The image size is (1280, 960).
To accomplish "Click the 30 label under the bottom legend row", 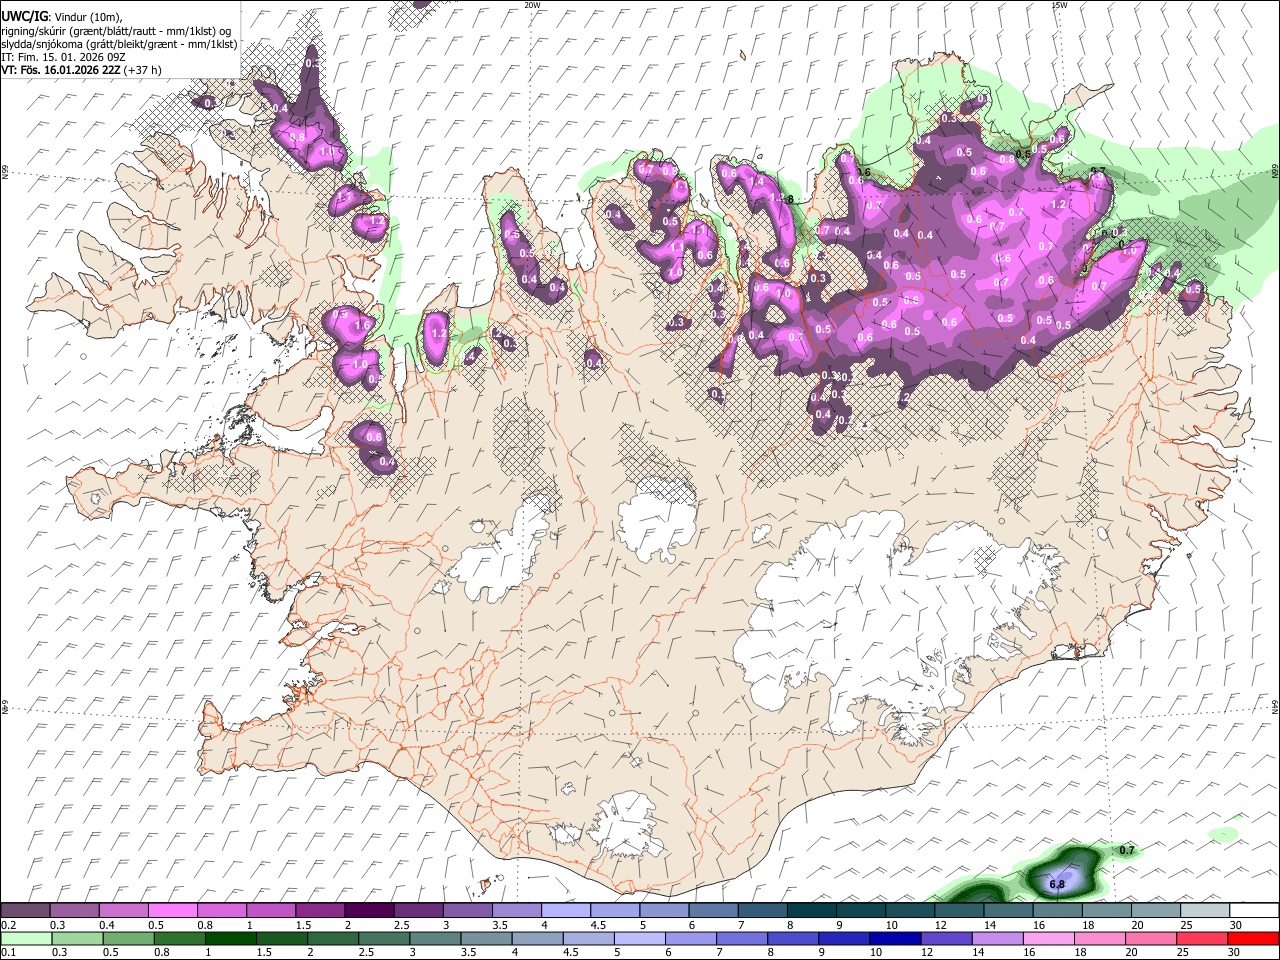I will pos(1234,952).
